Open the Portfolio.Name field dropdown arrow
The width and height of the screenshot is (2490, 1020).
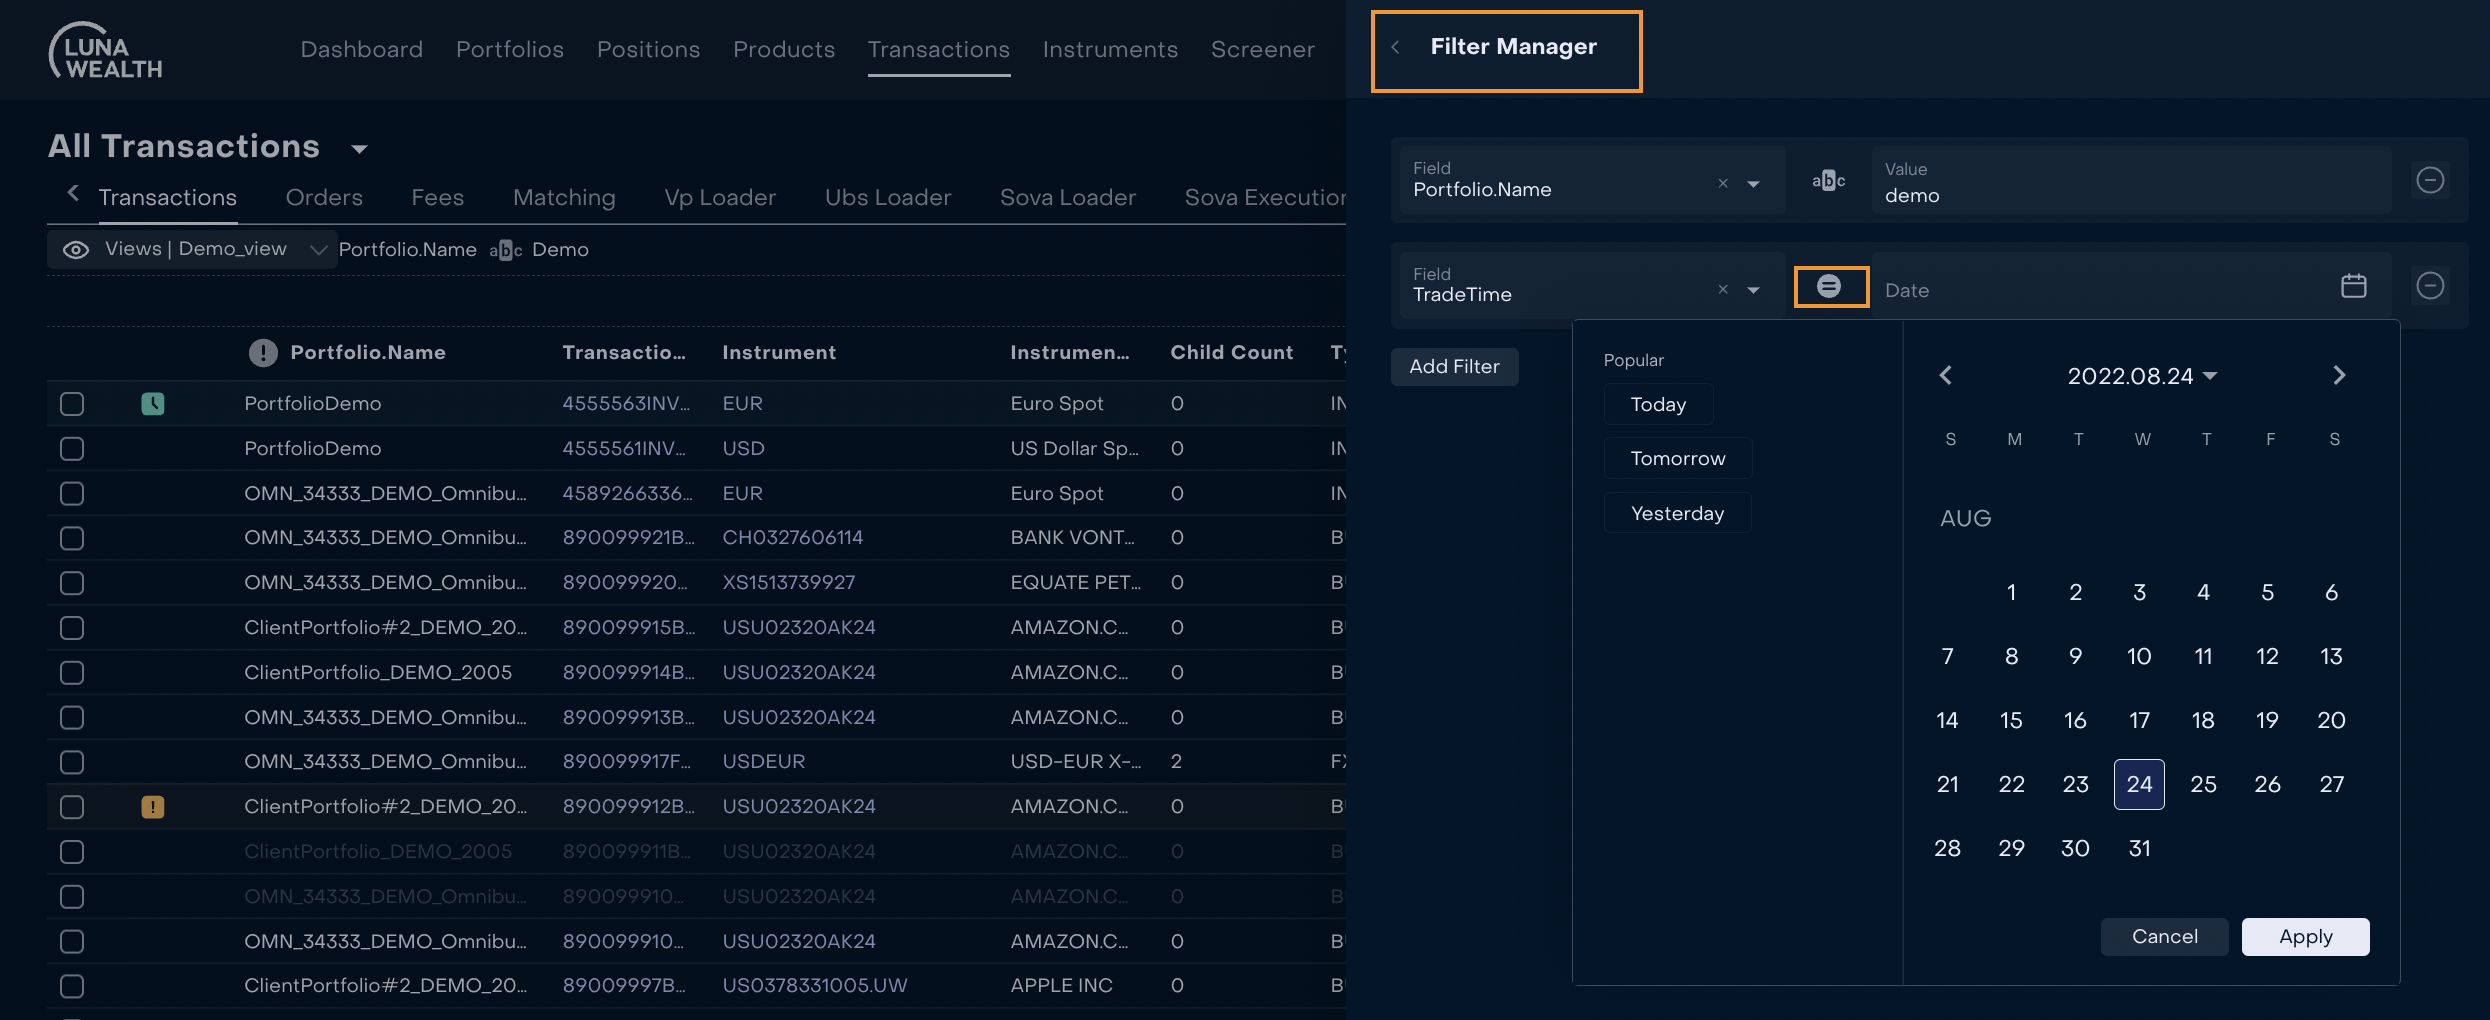[1753, 184]
